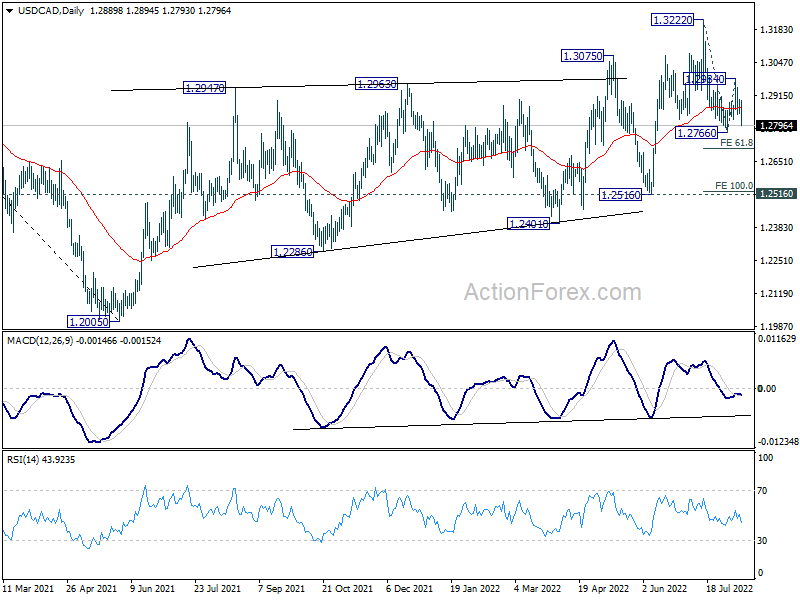Click the FE 100.0 Fibonacci level label
Screen dimensions: 800x600
[734, 186]
